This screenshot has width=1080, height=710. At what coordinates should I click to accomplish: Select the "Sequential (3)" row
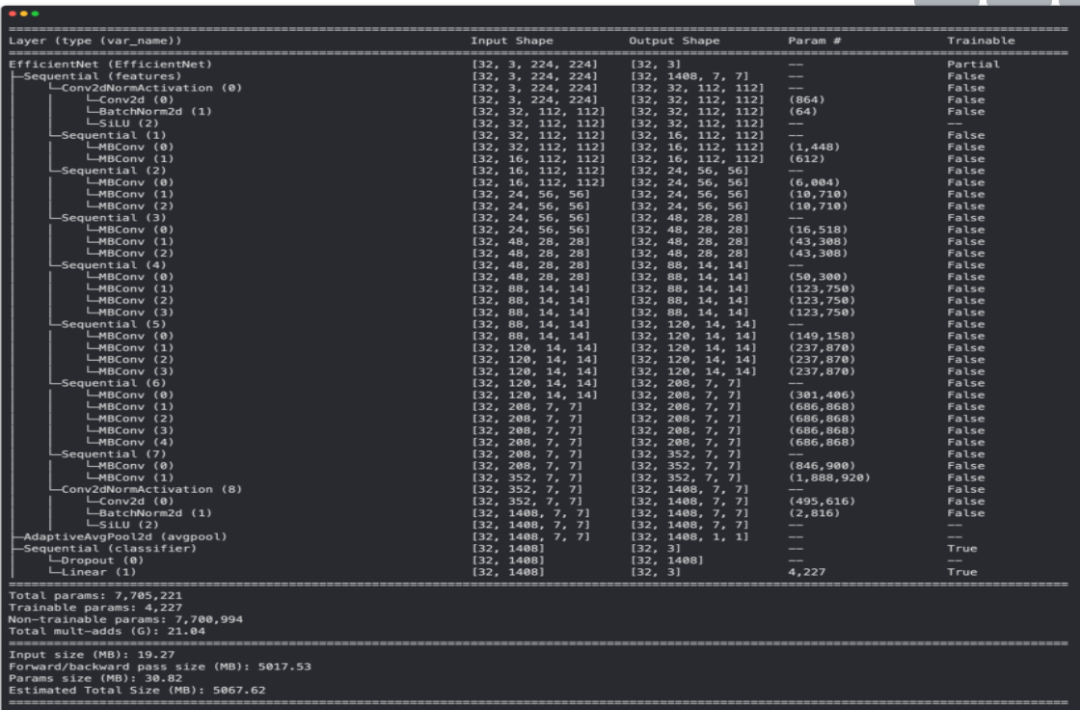(506, 218)
